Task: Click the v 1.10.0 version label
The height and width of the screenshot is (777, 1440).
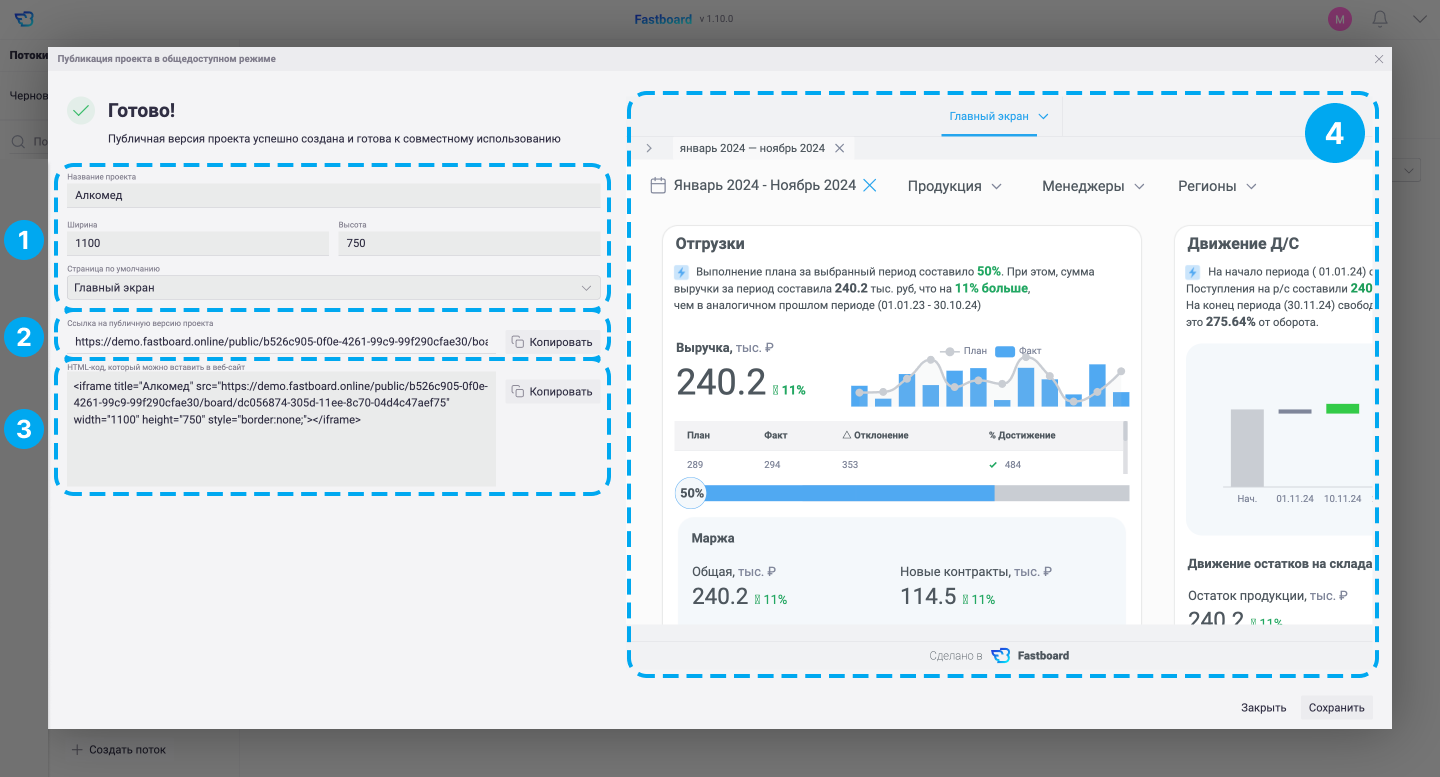Action: click(717, 19)
